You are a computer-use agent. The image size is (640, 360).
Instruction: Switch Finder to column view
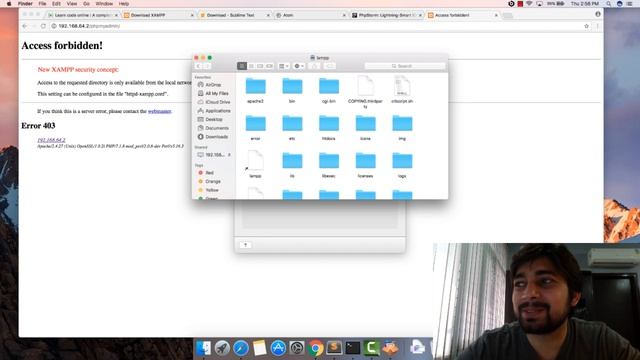(x=260, y=66)
